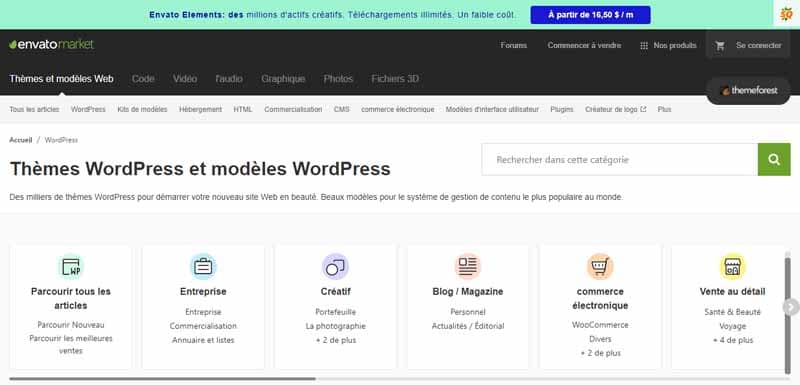Click the Créatif shapes icon
The height and width of the screenshot is (385, 800).
[335, 267]
